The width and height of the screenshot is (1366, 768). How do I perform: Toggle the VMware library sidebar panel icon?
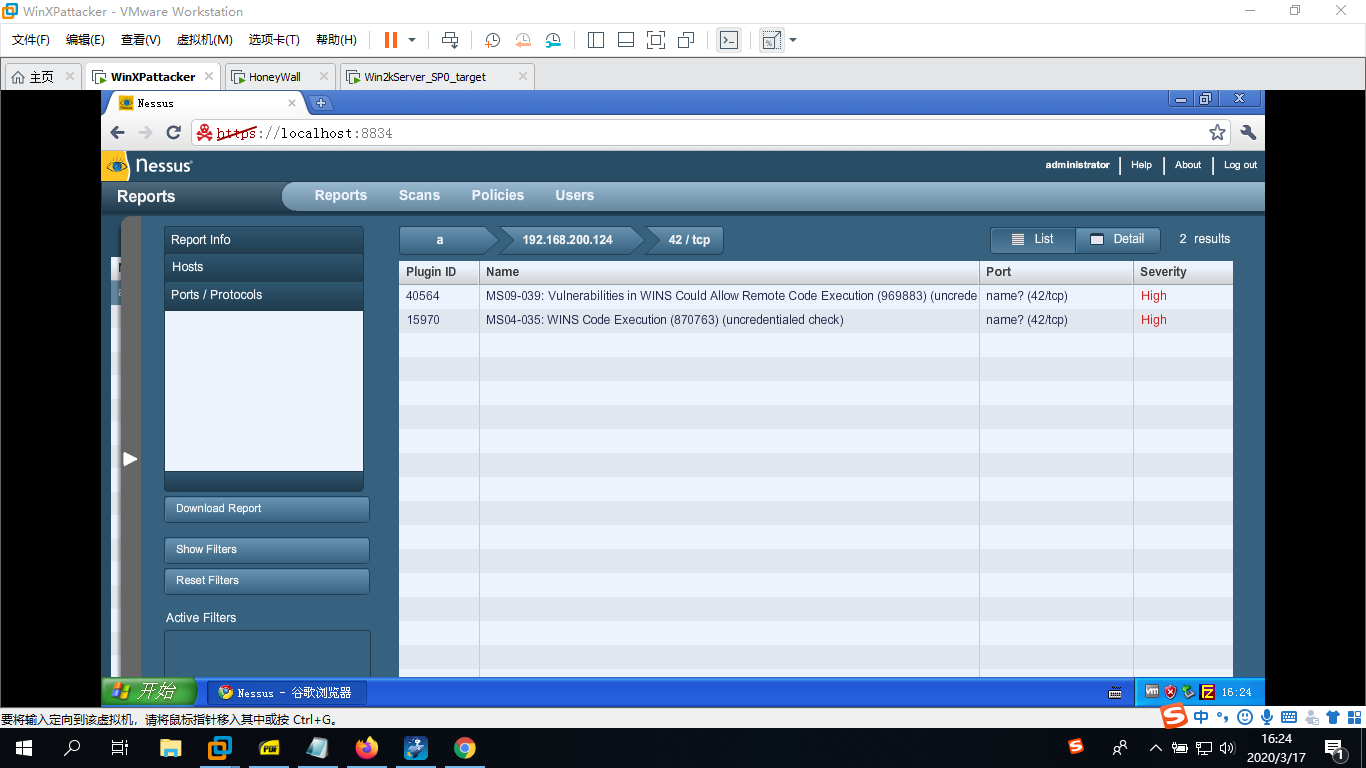(x=596, y=40)
